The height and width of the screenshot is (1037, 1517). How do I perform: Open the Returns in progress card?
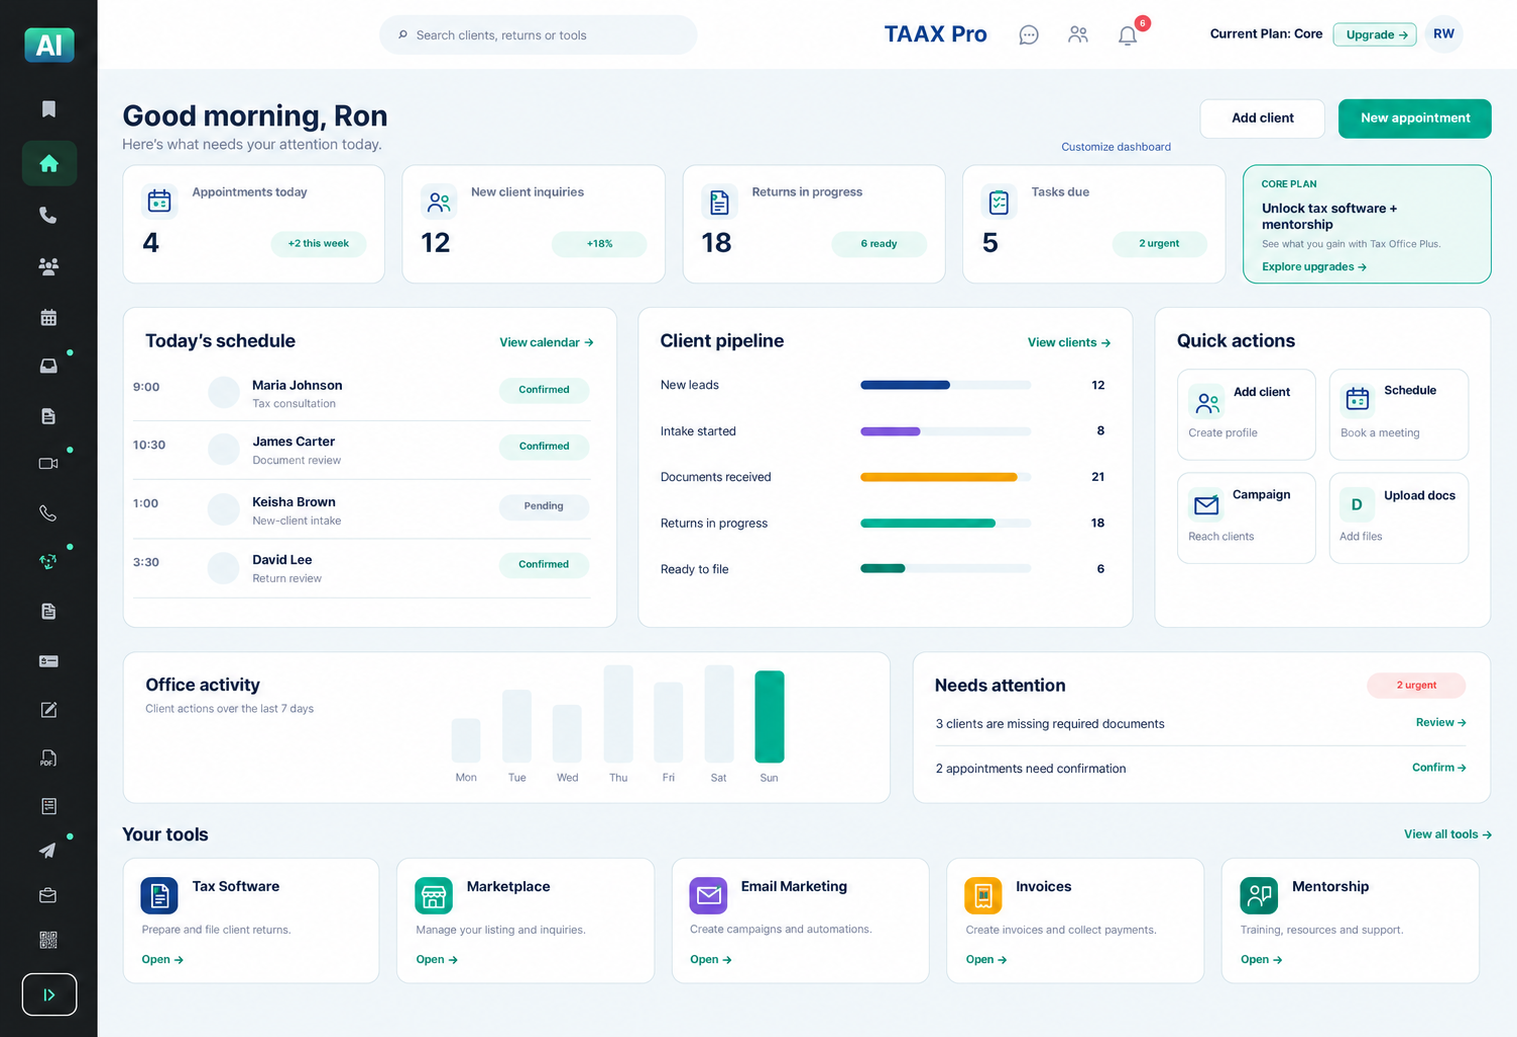coord(813,224)
